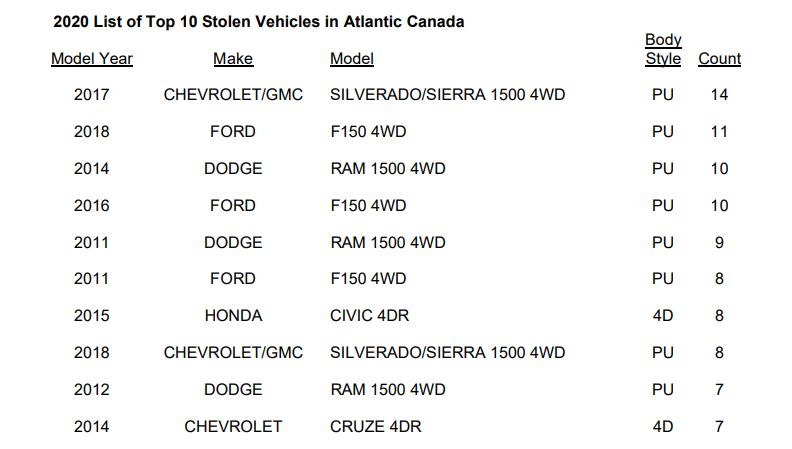Select the CIVIC 4DR model cell
Image resolution: width=792 pixels, height=449 pixels.
click(x=369, y=316)
